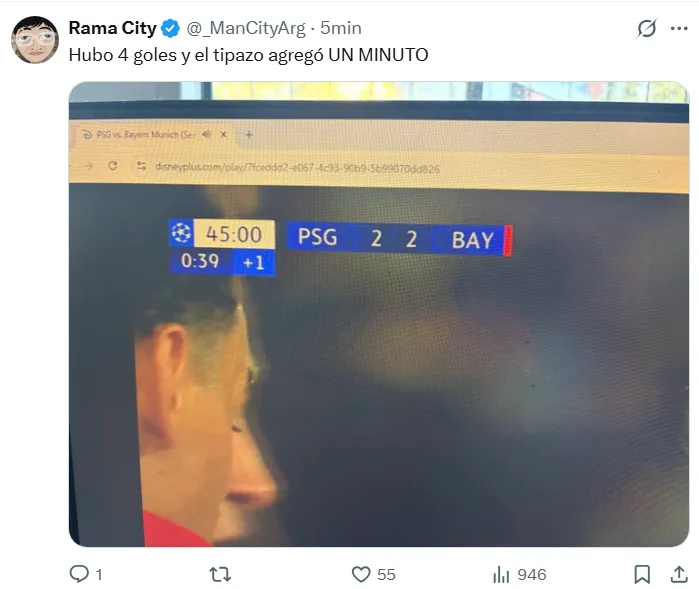
Task: Click the tweet text about UN MINUTO
Action: 248,55
